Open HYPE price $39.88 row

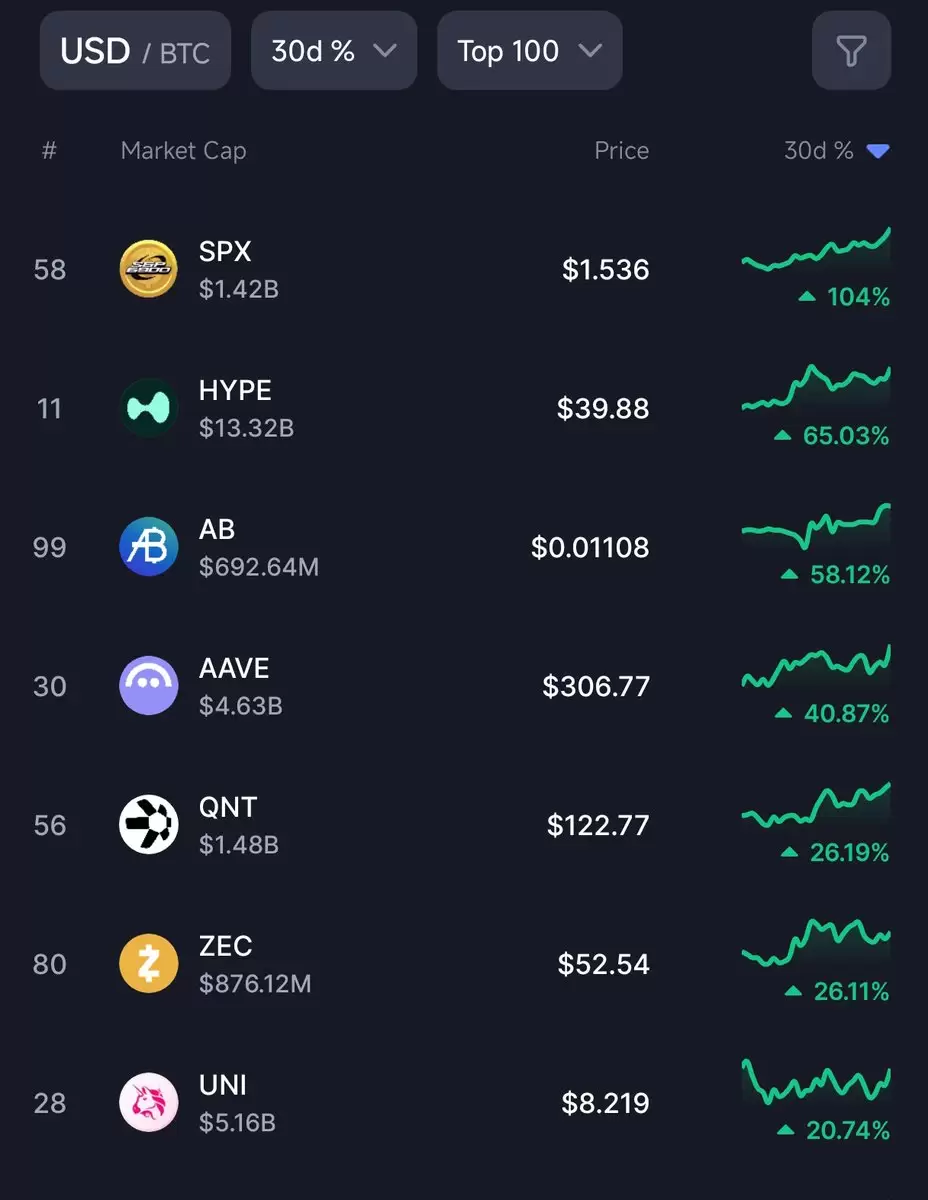464,408
